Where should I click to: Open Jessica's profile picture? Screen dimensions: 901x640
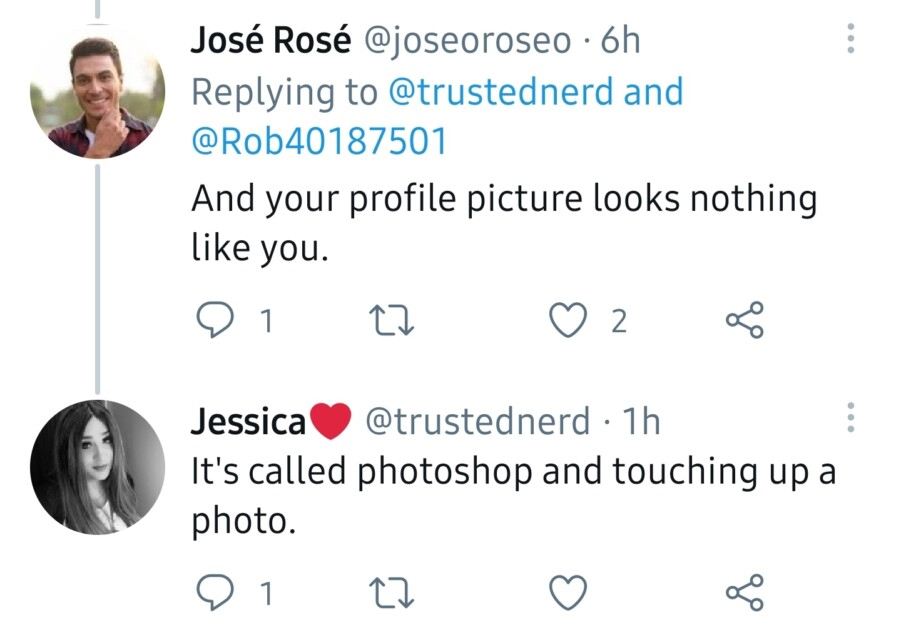pyautogui.click(x=98, y=467)
